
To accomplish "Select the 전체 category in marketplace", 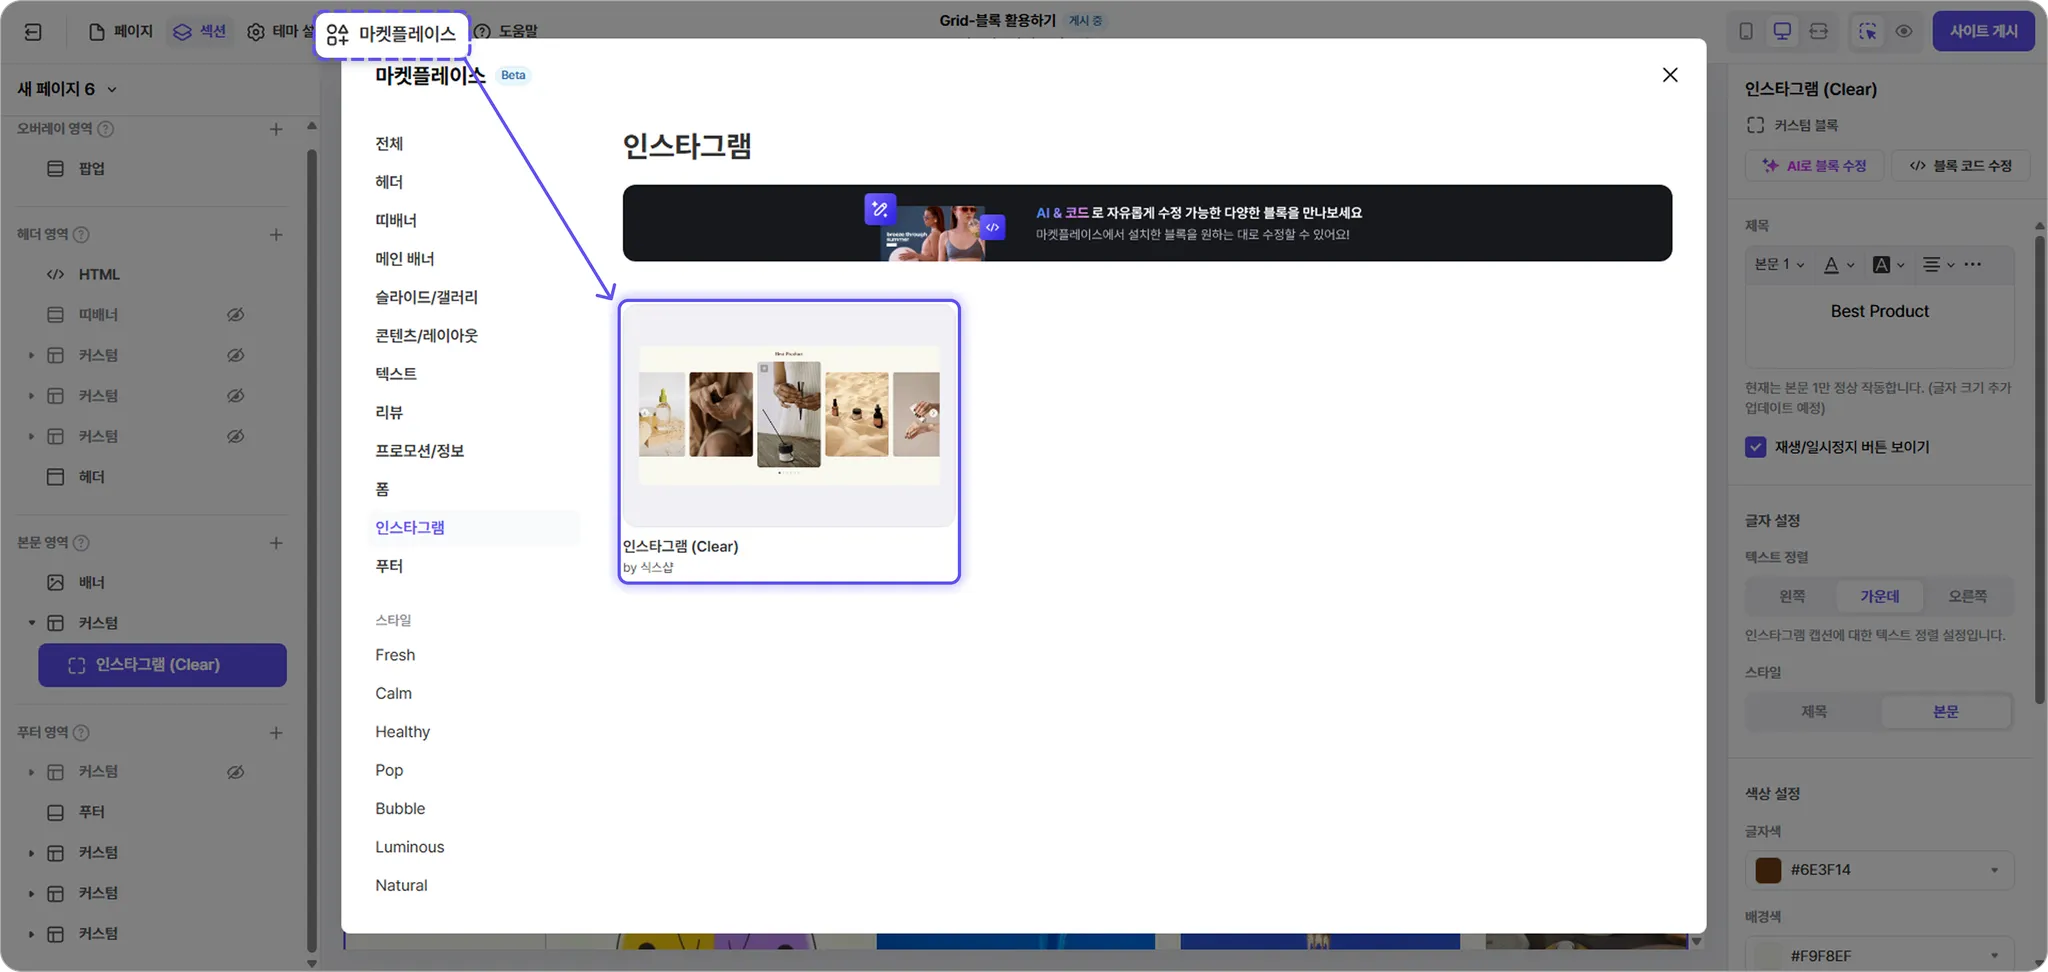I will click(389, 144).
